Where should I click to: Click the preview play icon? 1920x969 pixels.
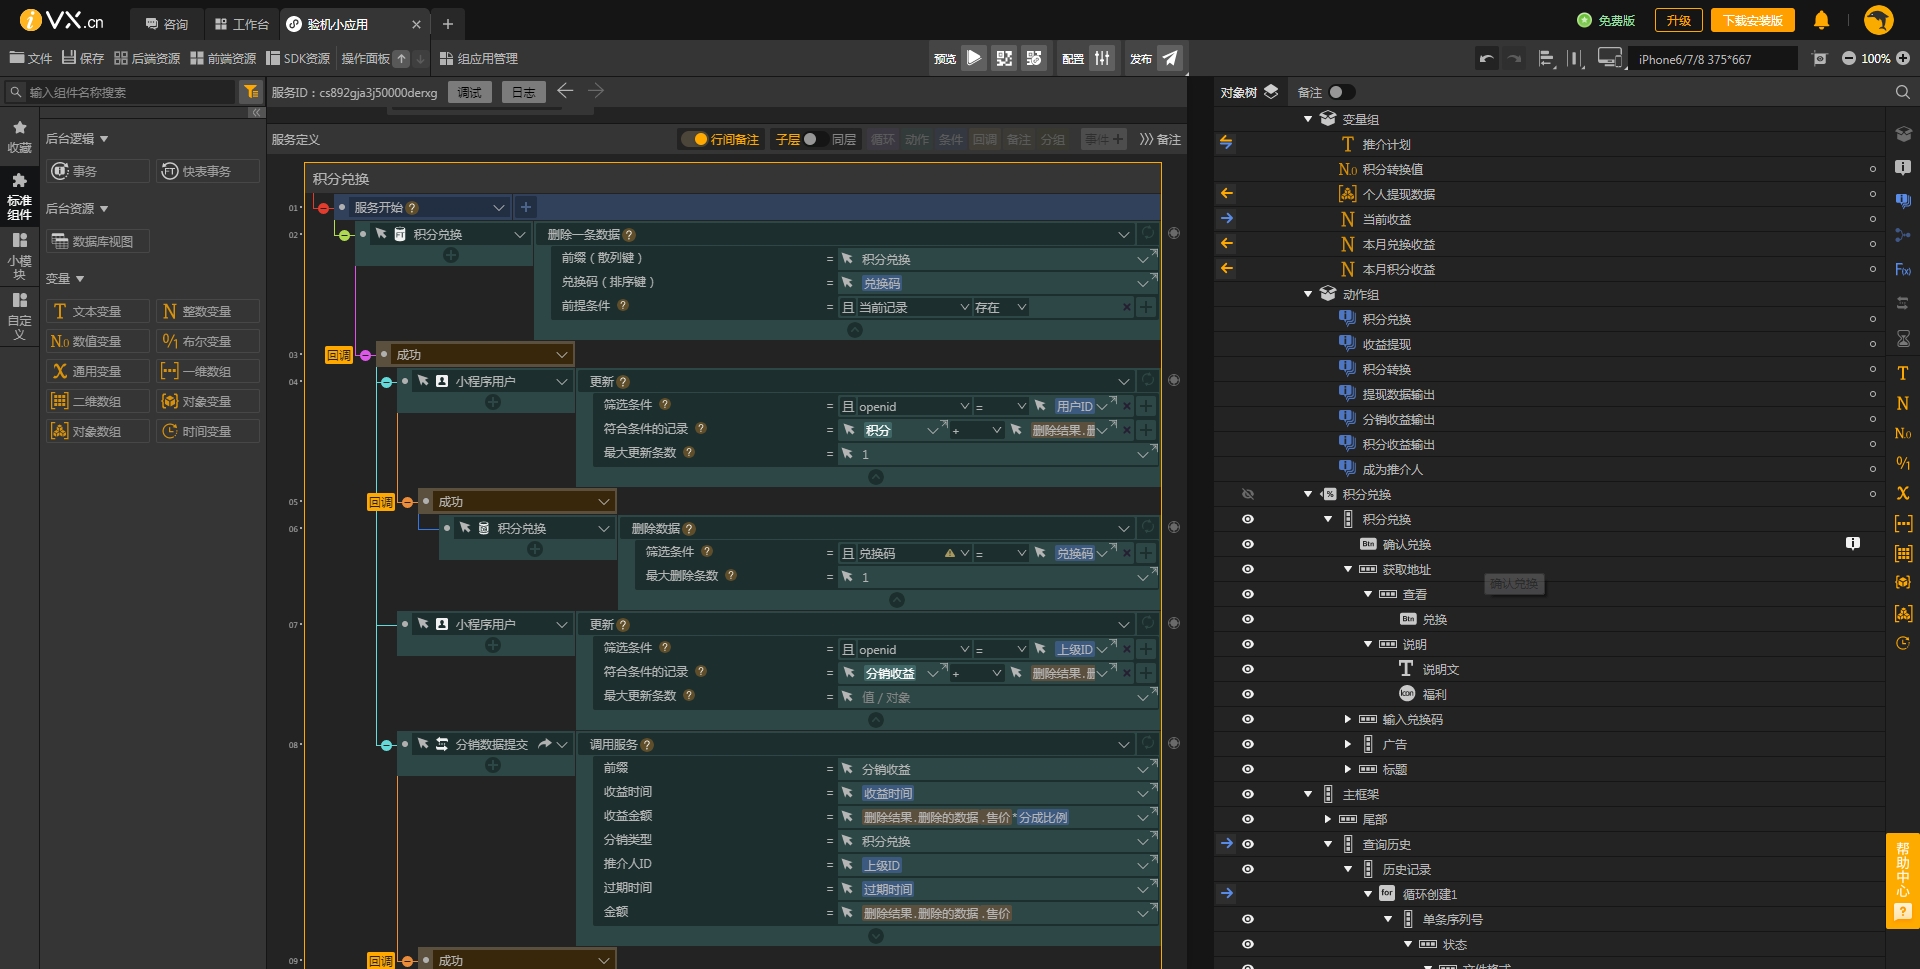(974, 58)
